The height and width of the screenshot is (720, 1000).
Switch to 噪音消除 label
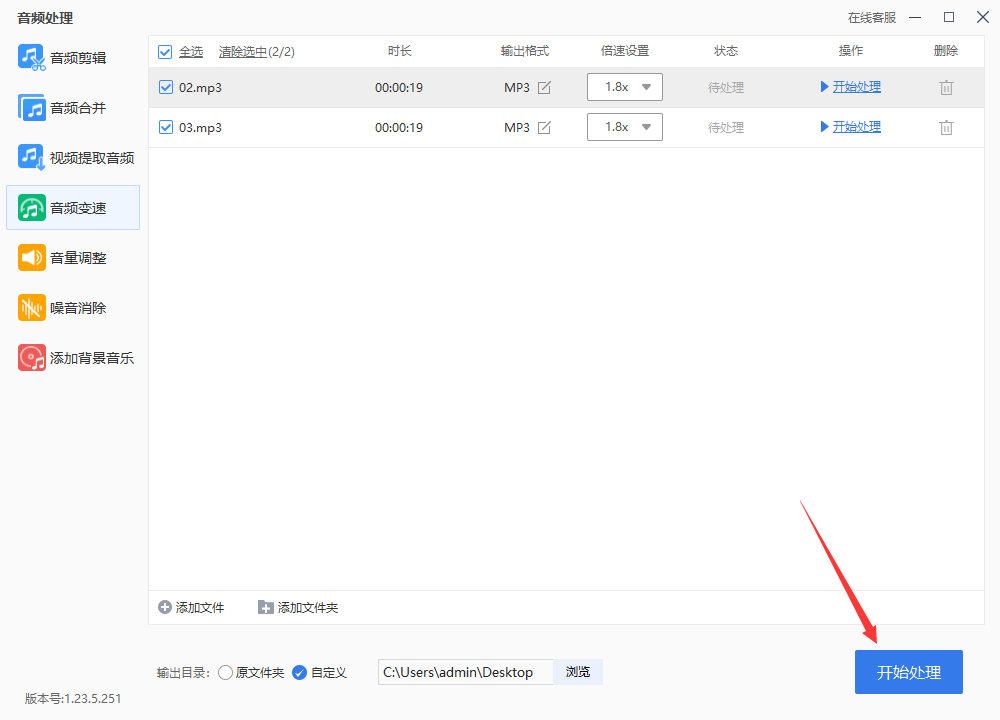point(78,308)
